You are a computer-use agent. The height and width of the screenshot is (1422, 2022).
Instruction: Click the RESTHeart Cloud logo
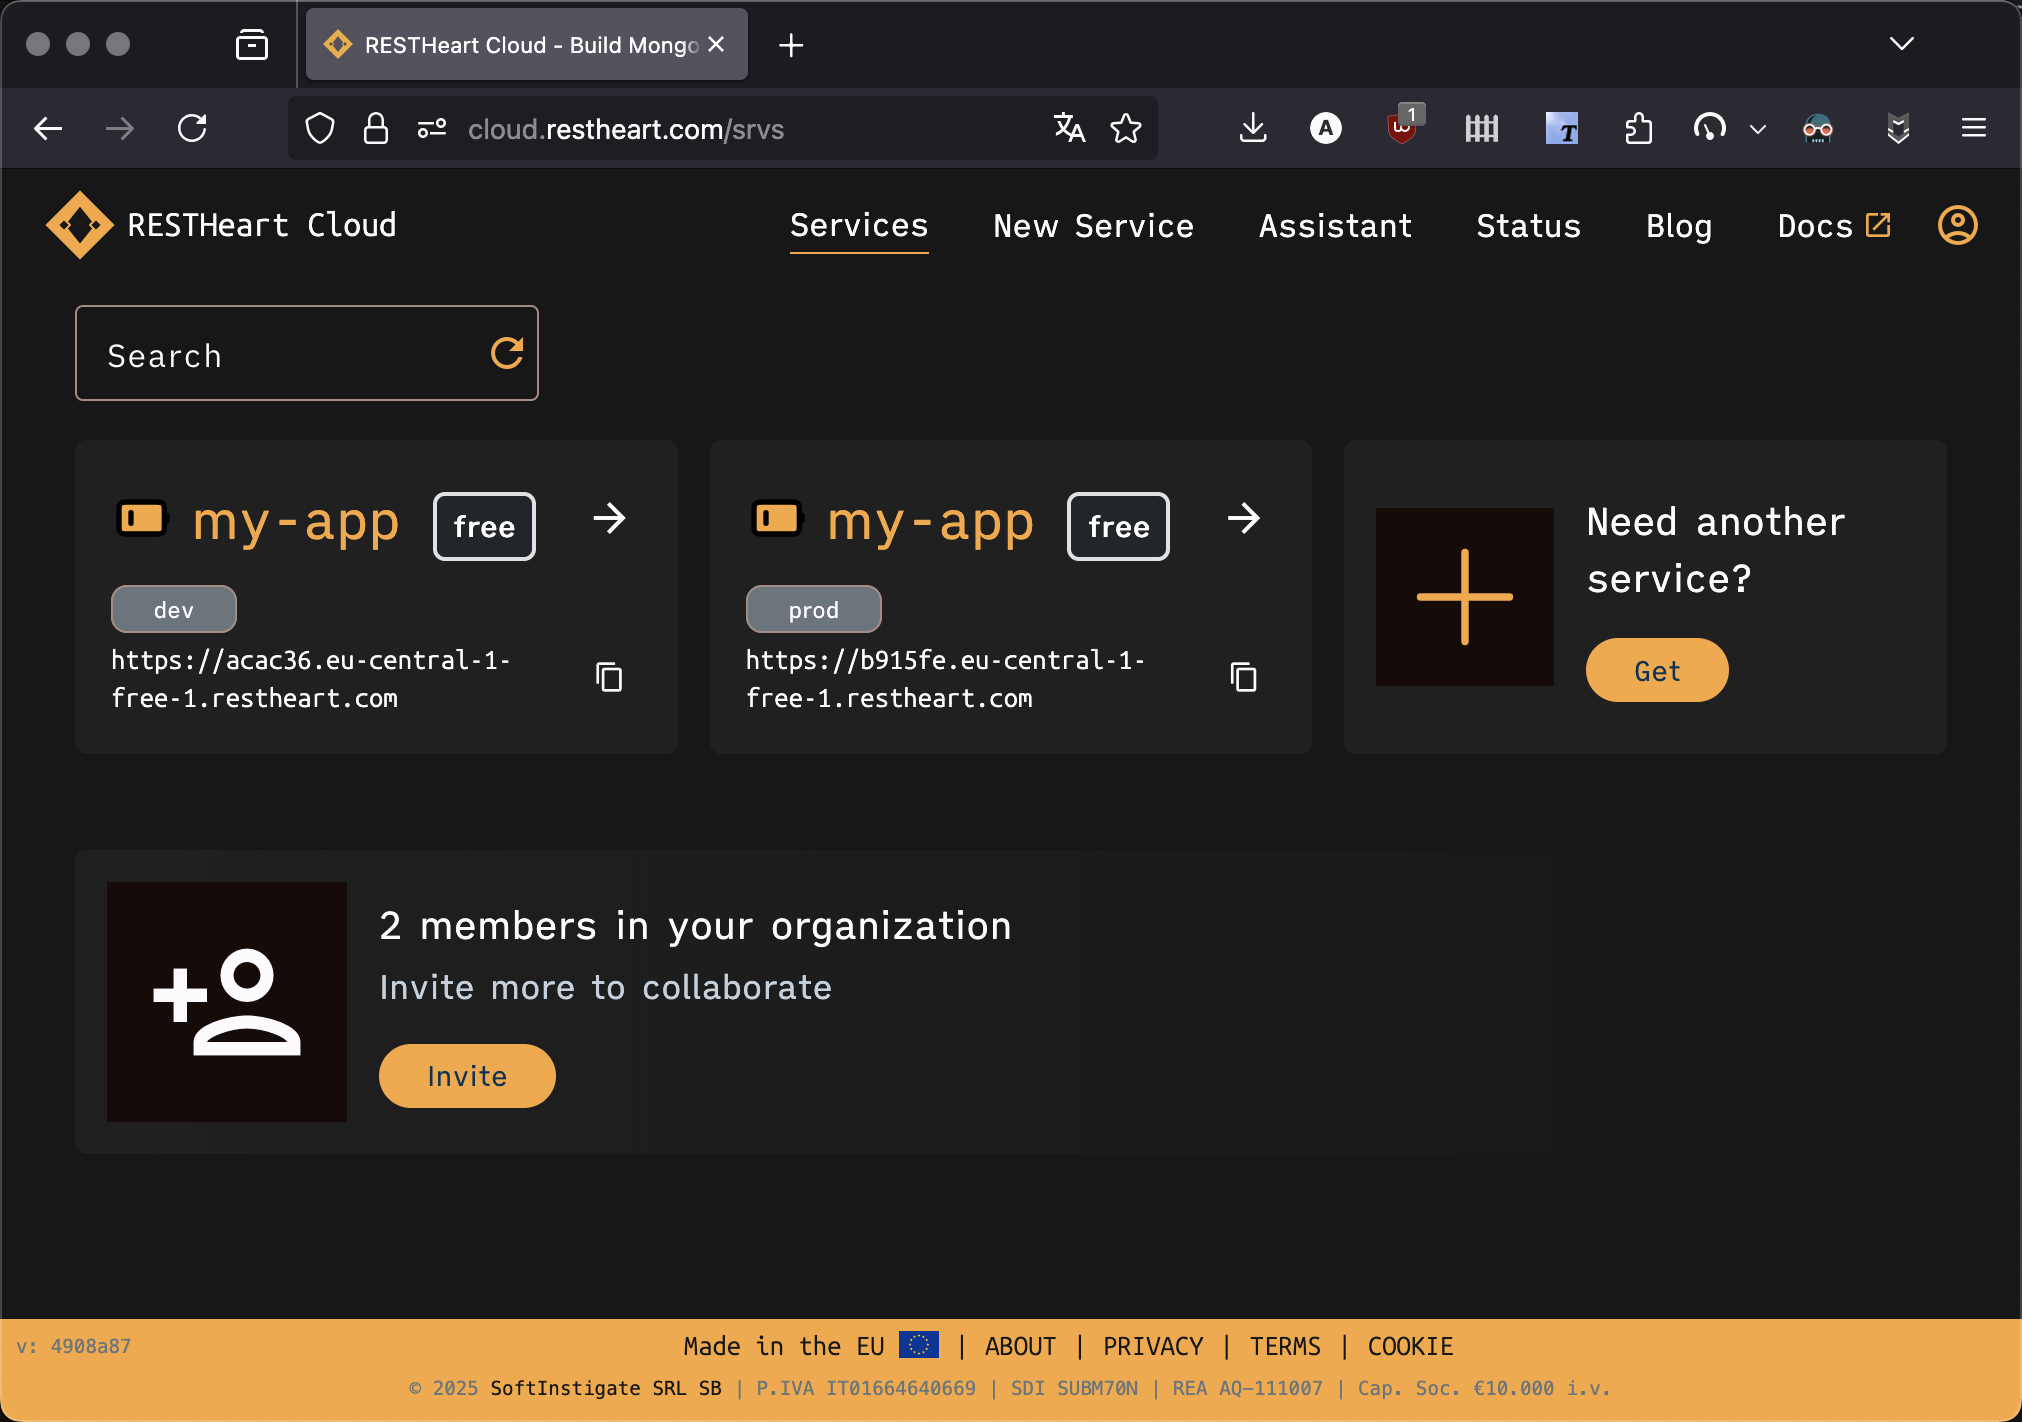[x=81, y=225]
